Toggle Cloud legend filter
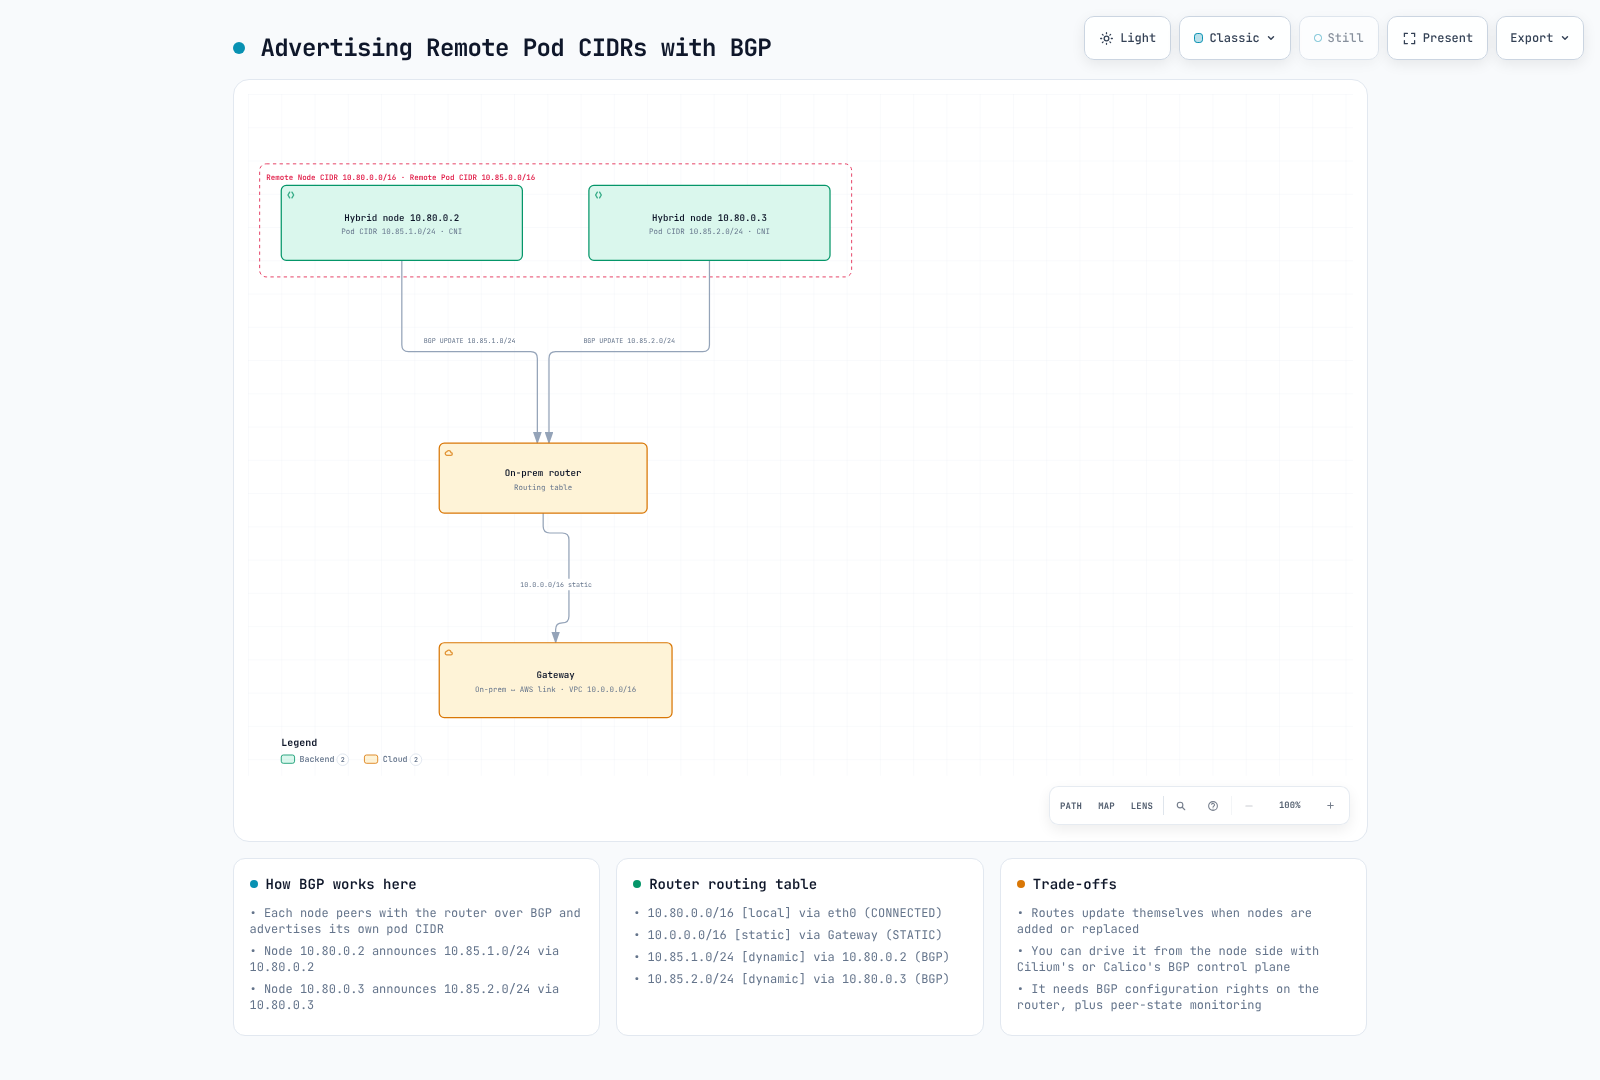 point(392,760)
